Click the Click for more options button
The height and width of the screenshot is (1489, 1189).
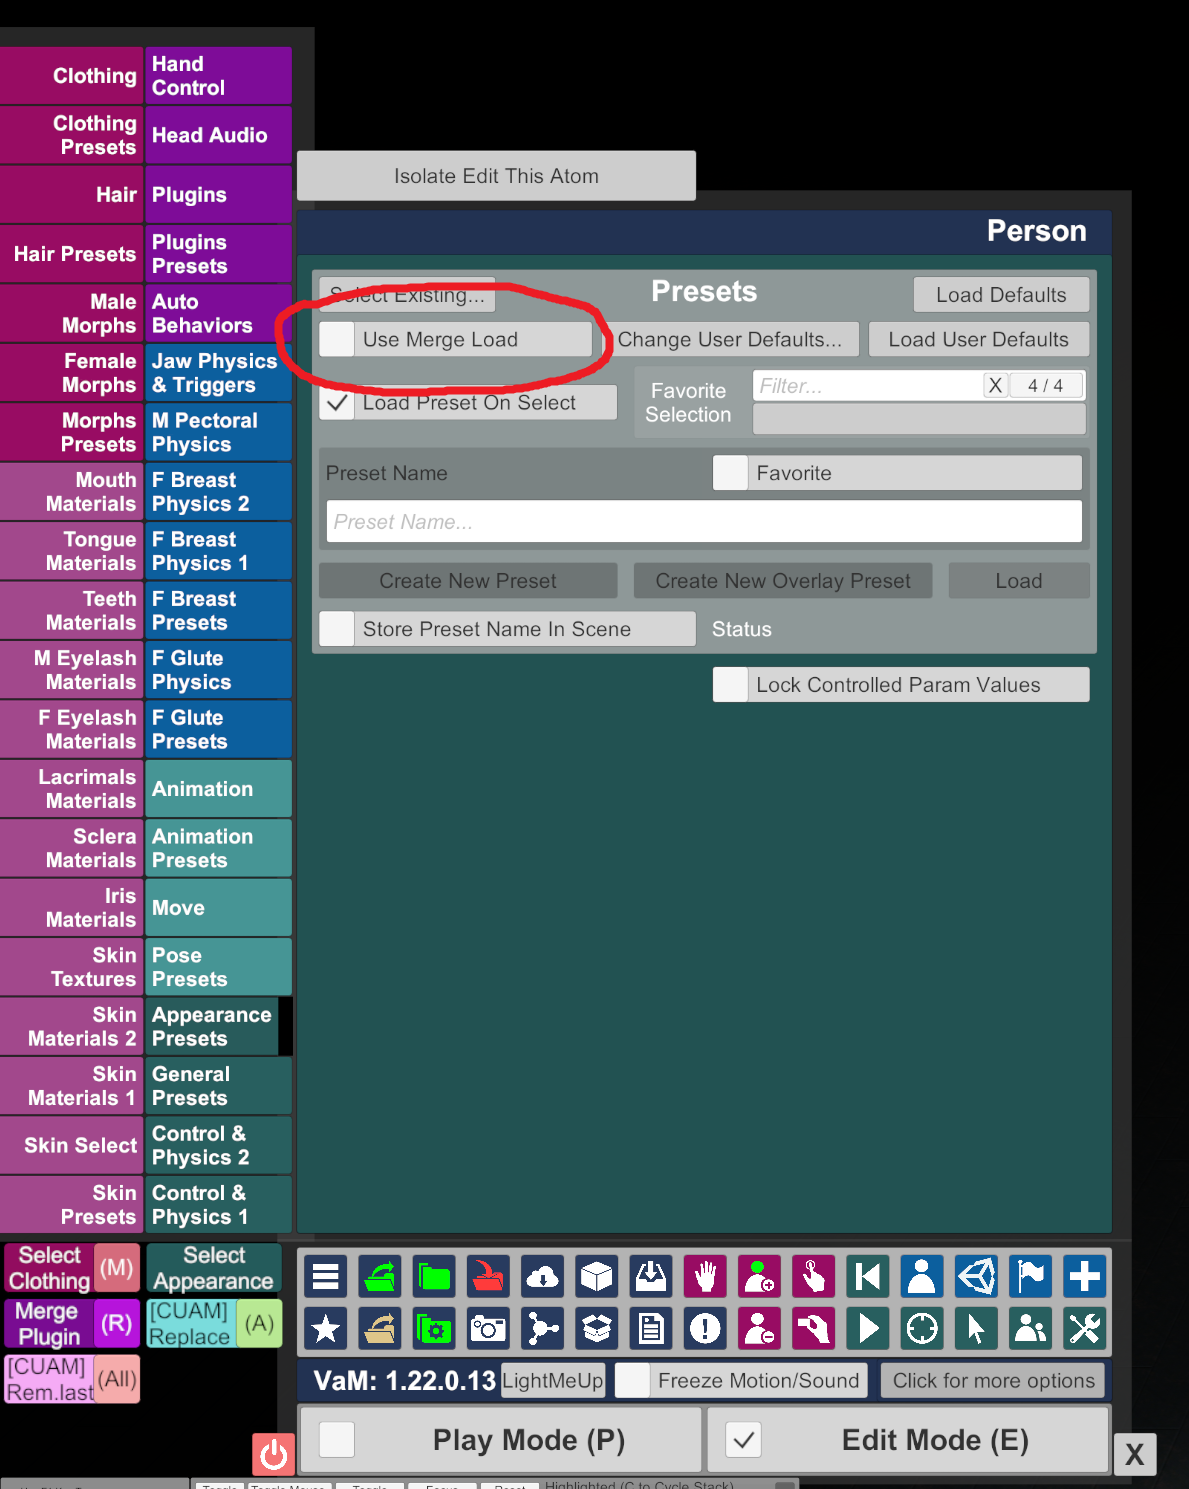tap(993, 1381)
